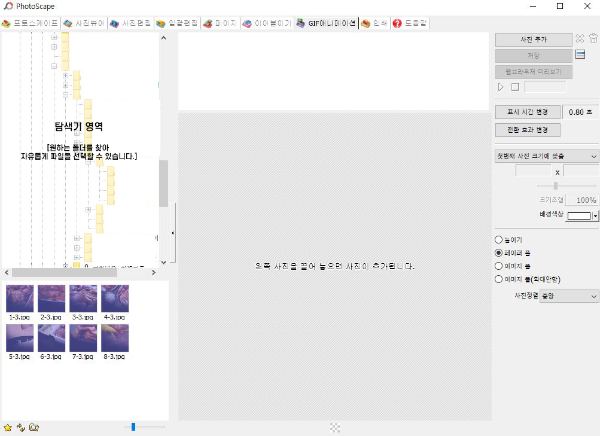The height and width of the screenshot is (436, 600).
Task: Select thumbnail 6-3.jpg
Action: [x=51, y=338]
